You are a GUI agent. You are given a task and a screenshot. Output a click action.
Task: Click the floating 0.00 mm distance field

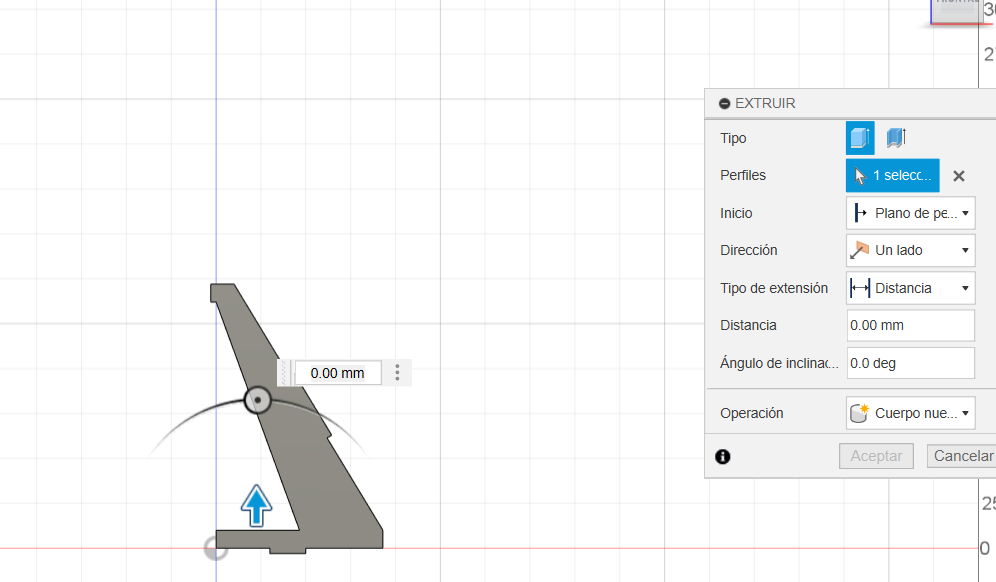pyautogui.click(x=338, y=373)
